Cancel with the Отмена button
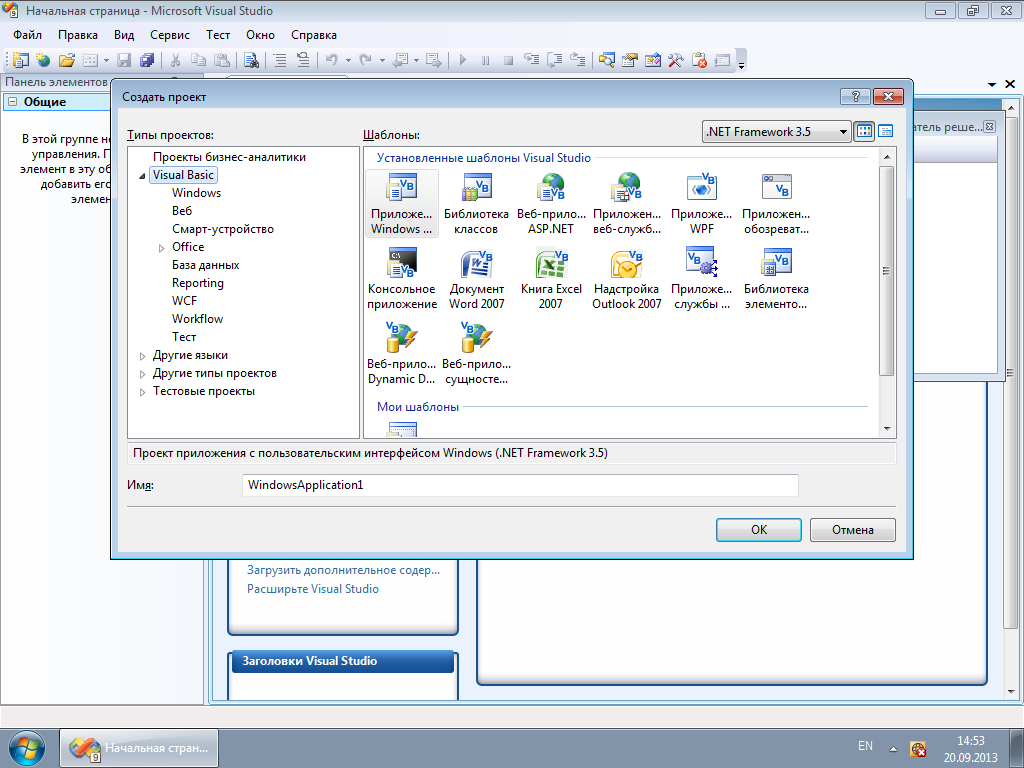This screenshot has width=1024, height=768. coord(852,530)
